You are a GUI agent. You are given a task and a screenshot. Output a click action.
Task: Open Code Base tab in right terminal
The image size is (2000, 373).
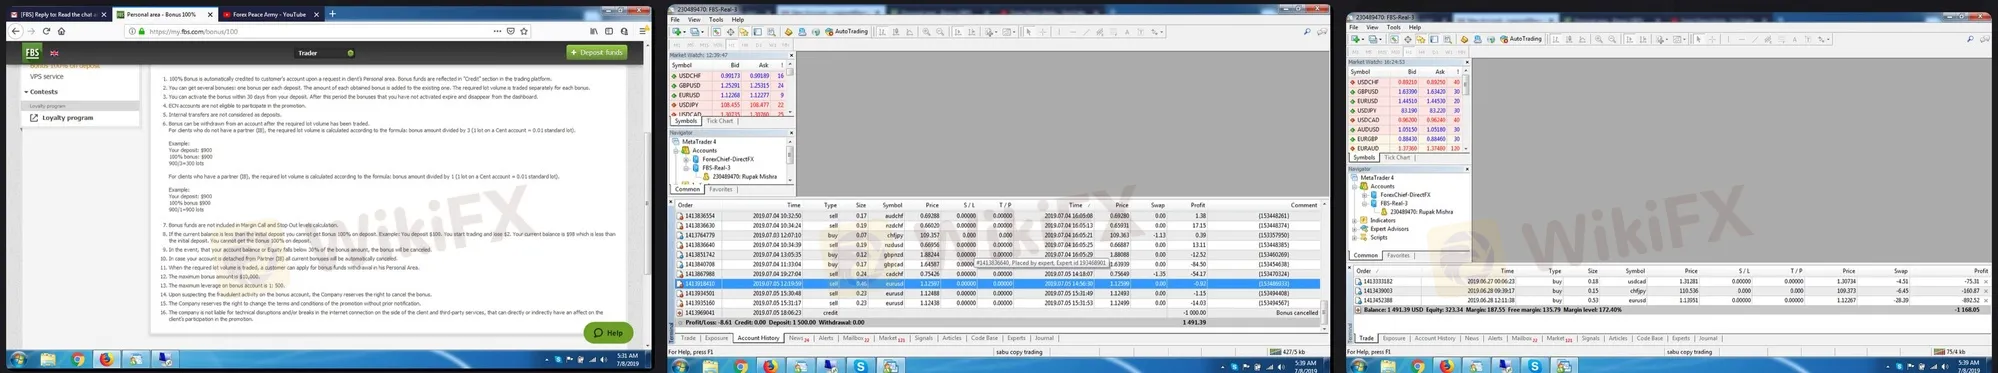tap(1649, 338)
